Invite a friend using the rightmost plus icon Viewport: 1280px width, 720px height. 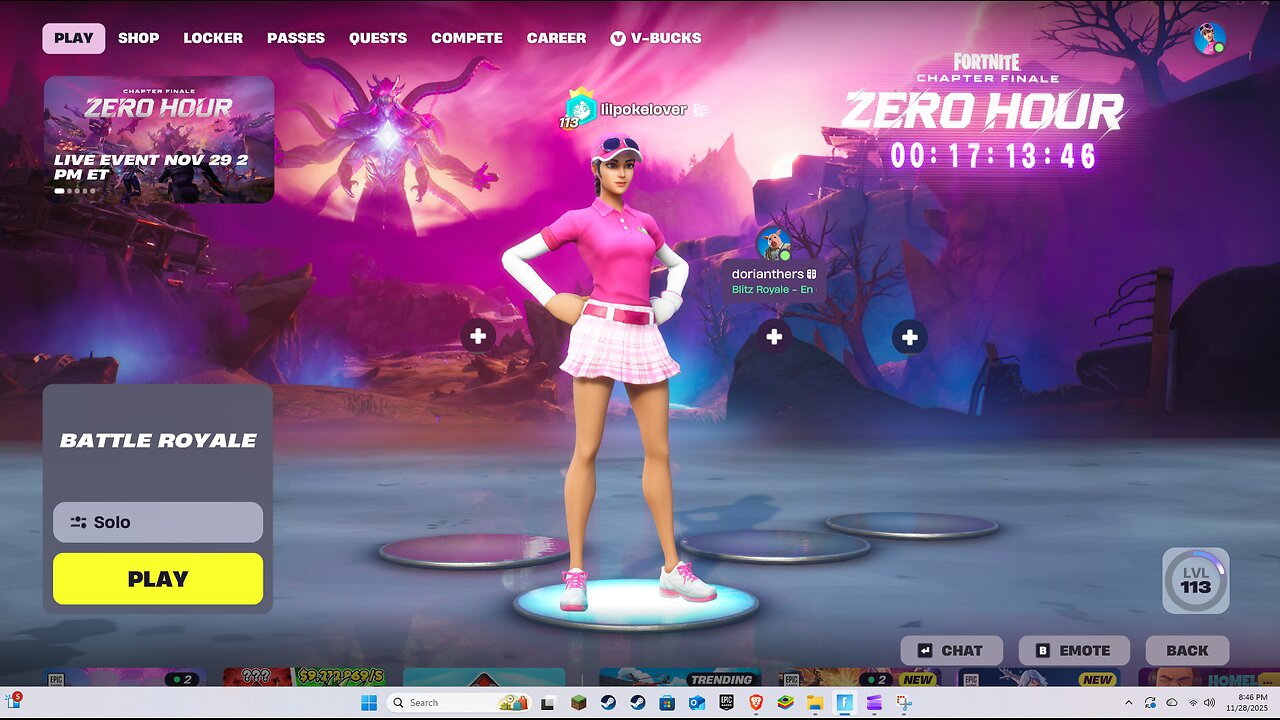coord(909,337)
